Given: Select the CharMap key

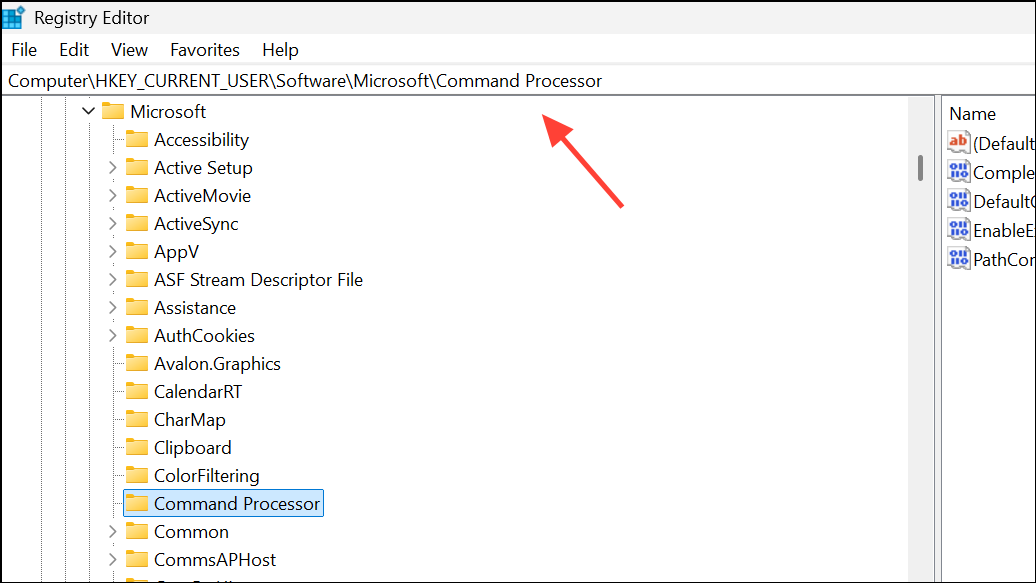Looking at the screenshot, I should (190, 420).
